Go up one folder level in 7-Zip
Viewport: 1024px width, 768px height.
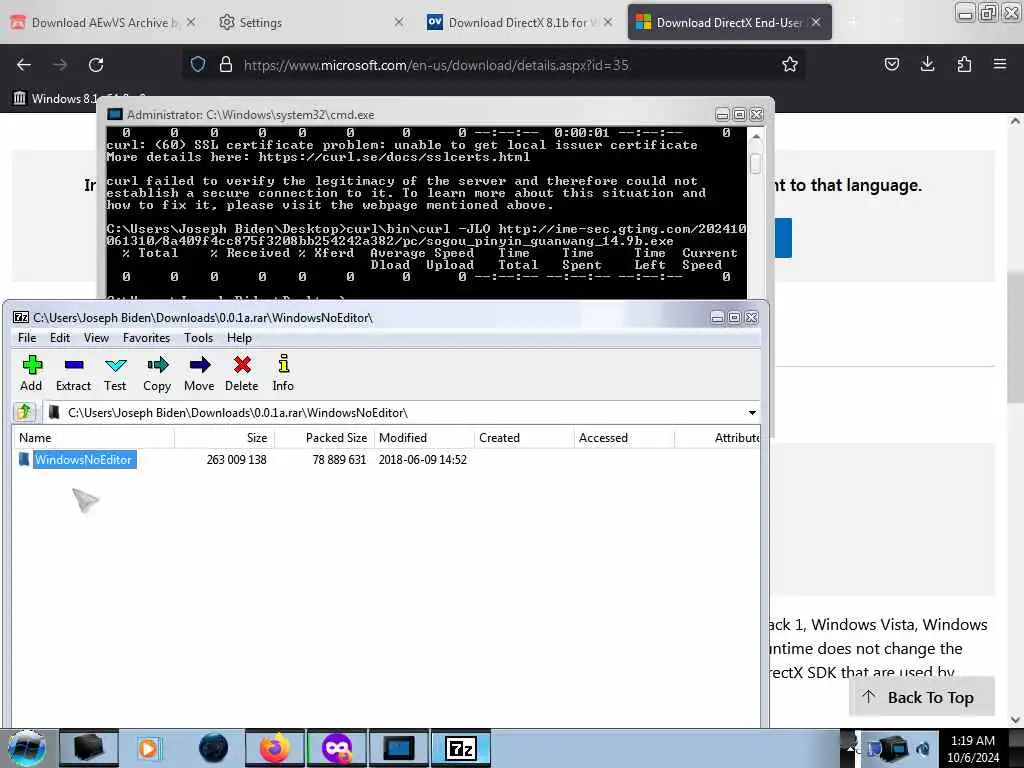click(25, 412)
